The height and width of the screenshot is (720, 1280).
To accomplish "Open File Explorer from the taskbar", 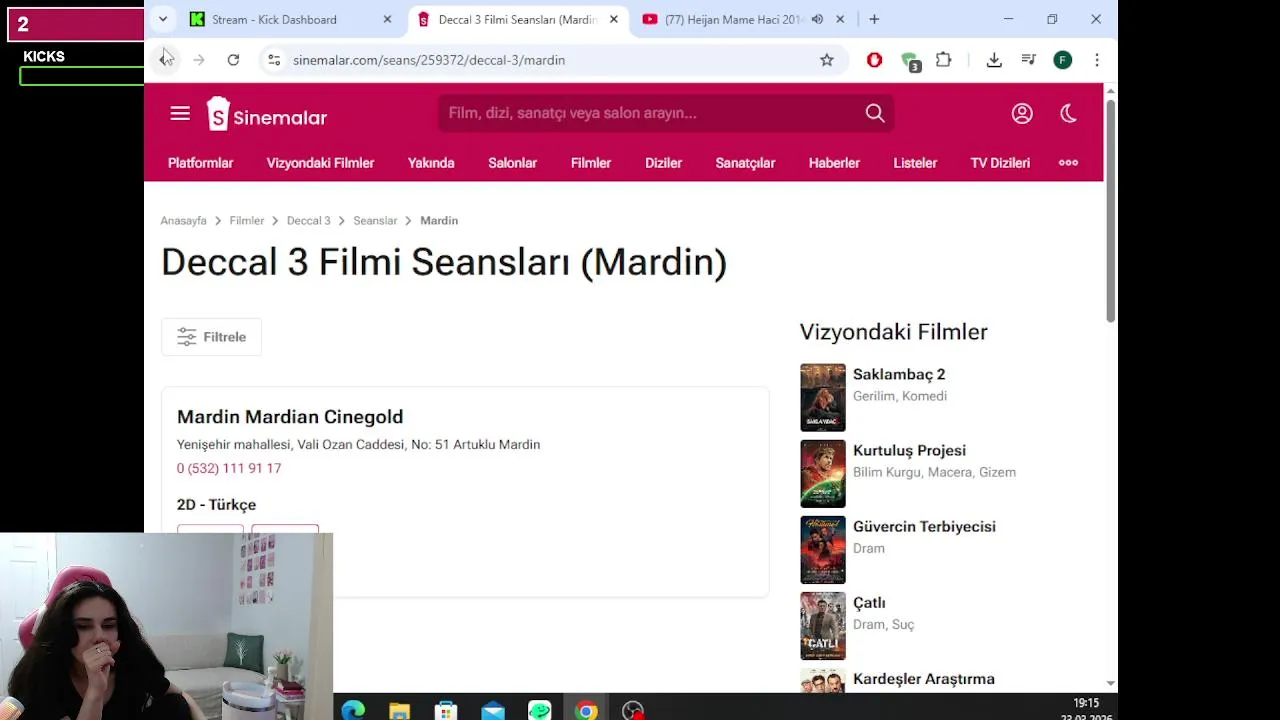I will [x=399, y=711].
